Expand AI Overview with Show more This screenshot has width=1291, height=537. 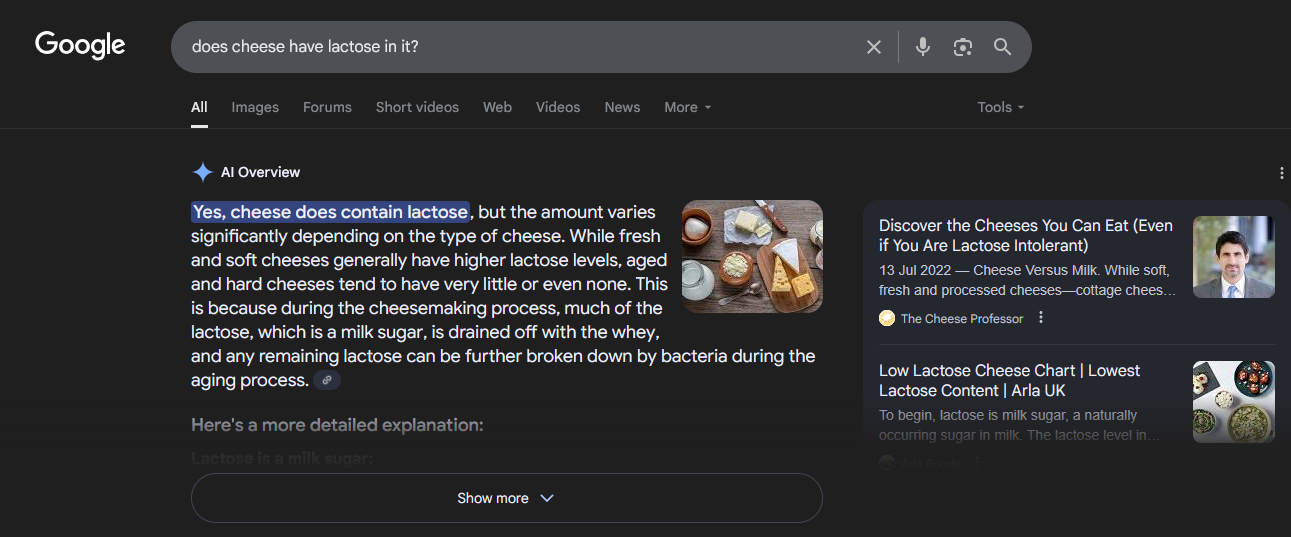[x=506, y=498]
